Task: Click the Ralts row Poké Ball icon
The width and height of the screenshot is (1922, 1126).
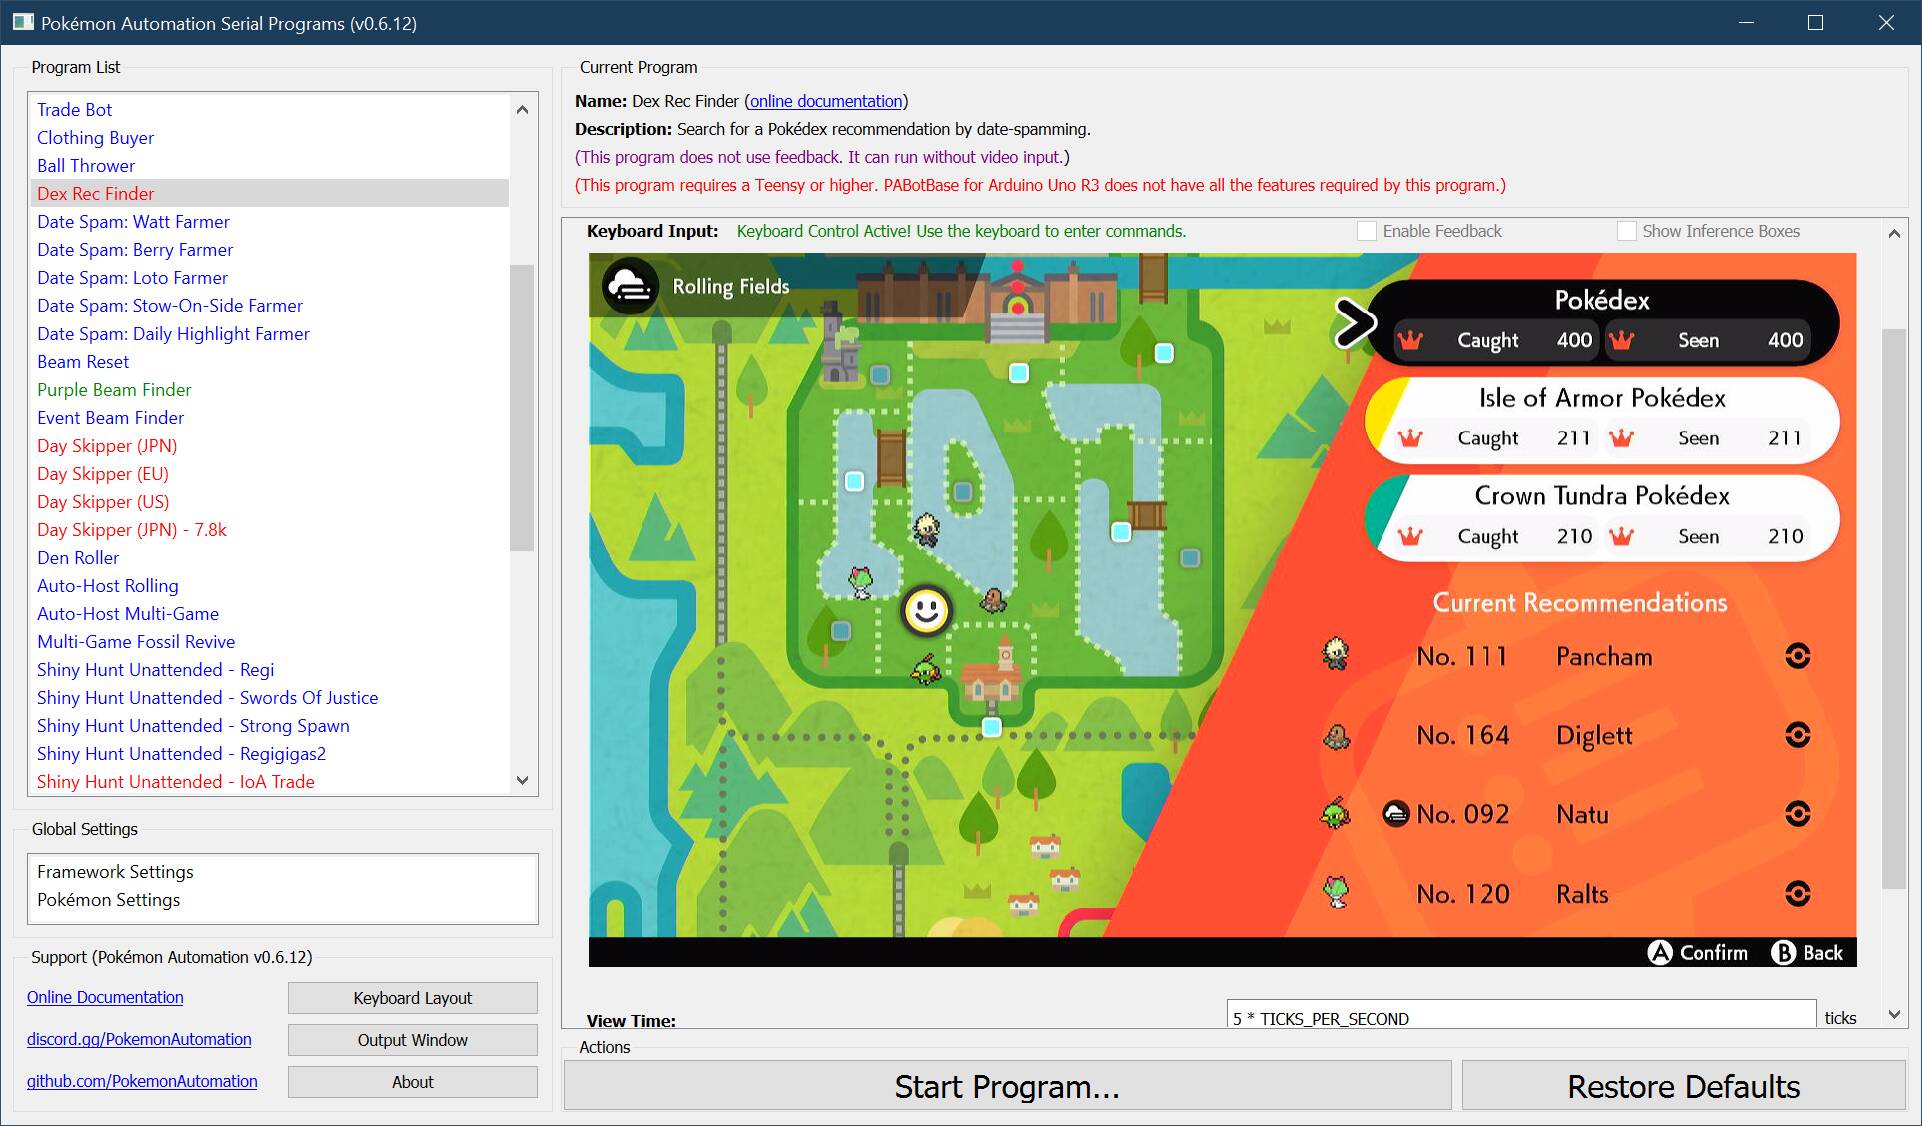Action: pos(1797,893)
